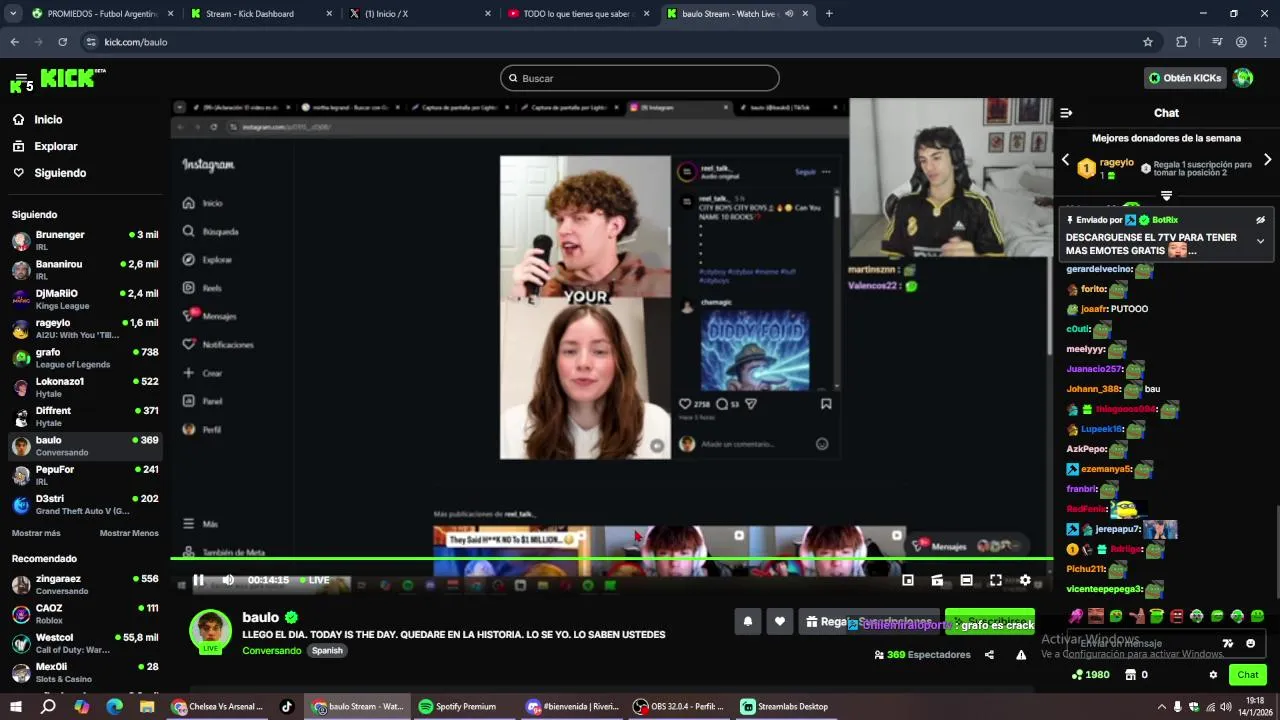Open Brunenger channel in sidebar

(x=85, y=240)
